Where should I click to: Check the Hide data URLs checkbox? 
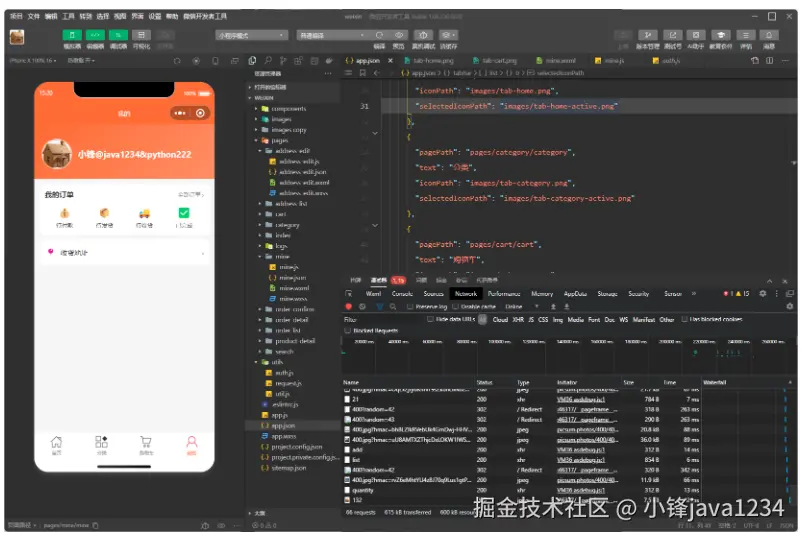[x=430, y=319]
